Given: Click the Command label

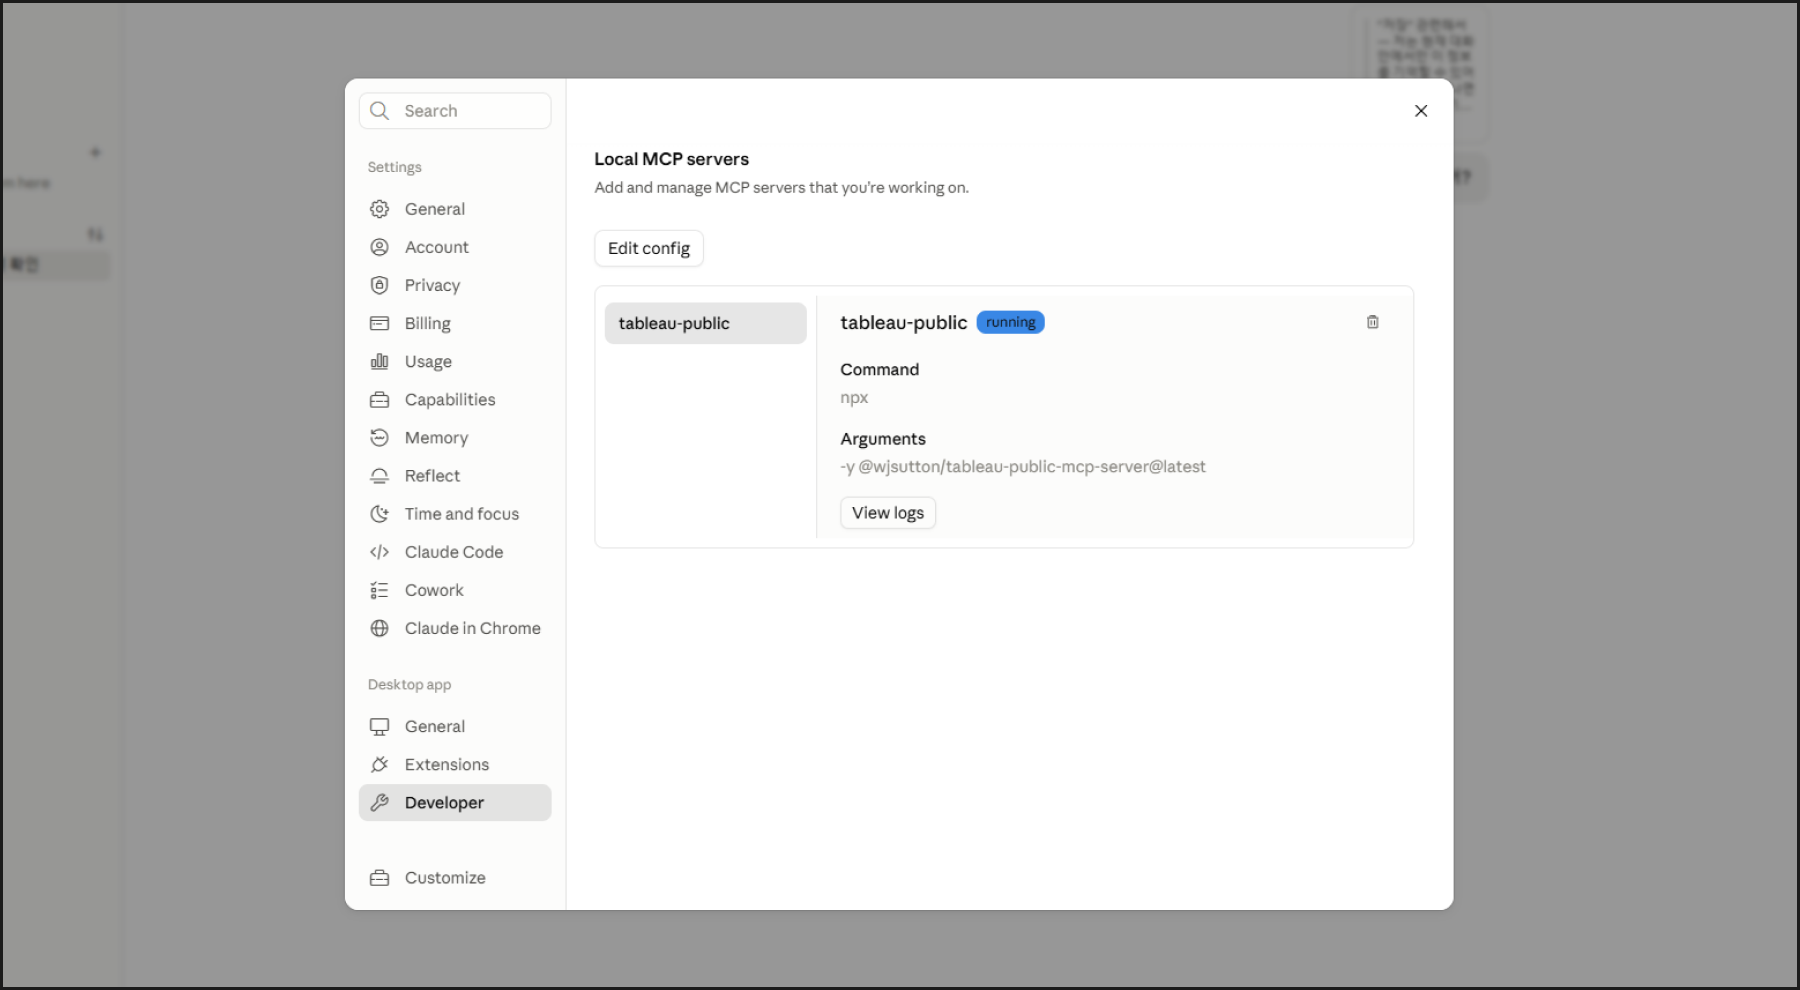Looking at the screenshot, I should [880, 369].
